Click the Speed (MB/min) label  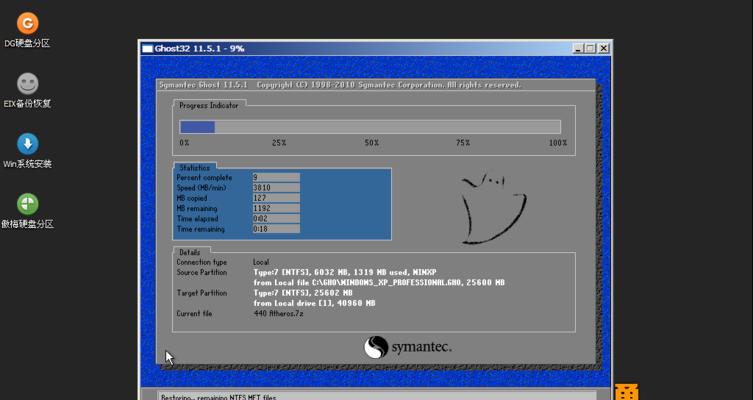click(x=201, y=188)
